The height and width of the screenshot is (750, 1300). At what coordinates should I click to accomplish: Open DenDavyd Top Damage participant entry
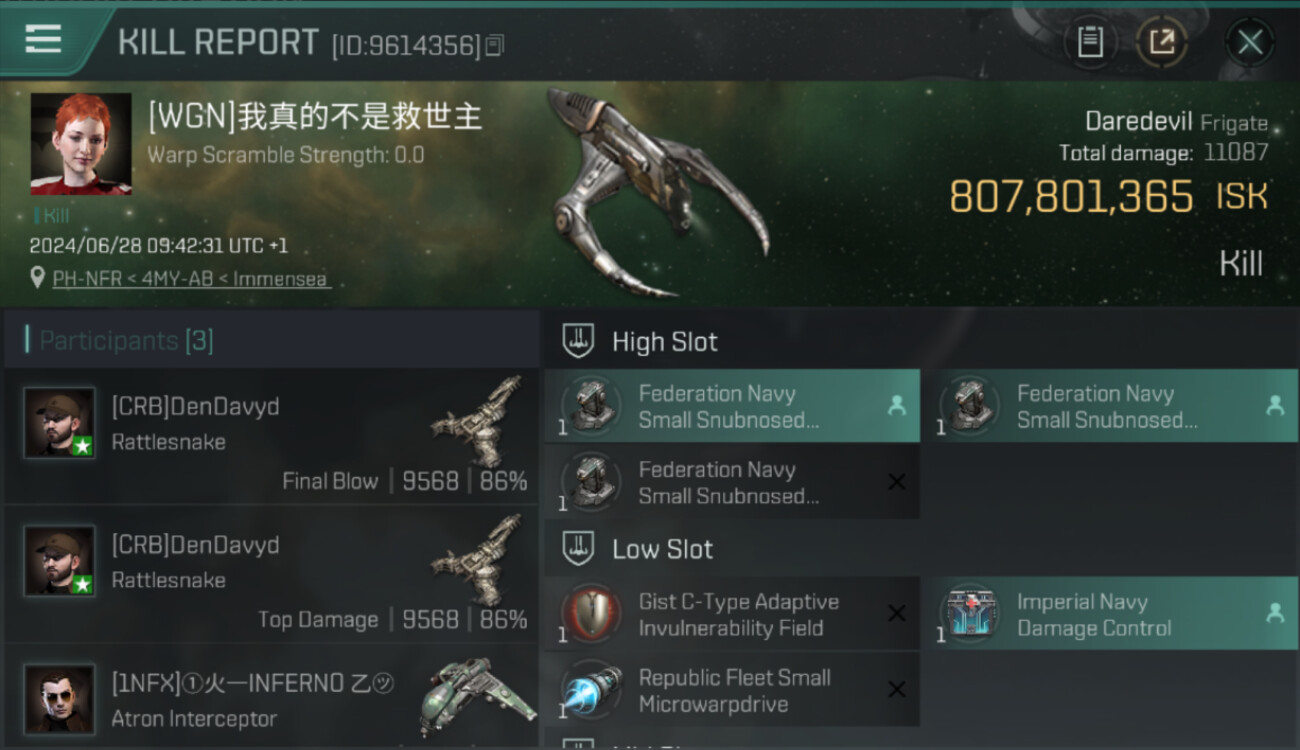(272, 574)
